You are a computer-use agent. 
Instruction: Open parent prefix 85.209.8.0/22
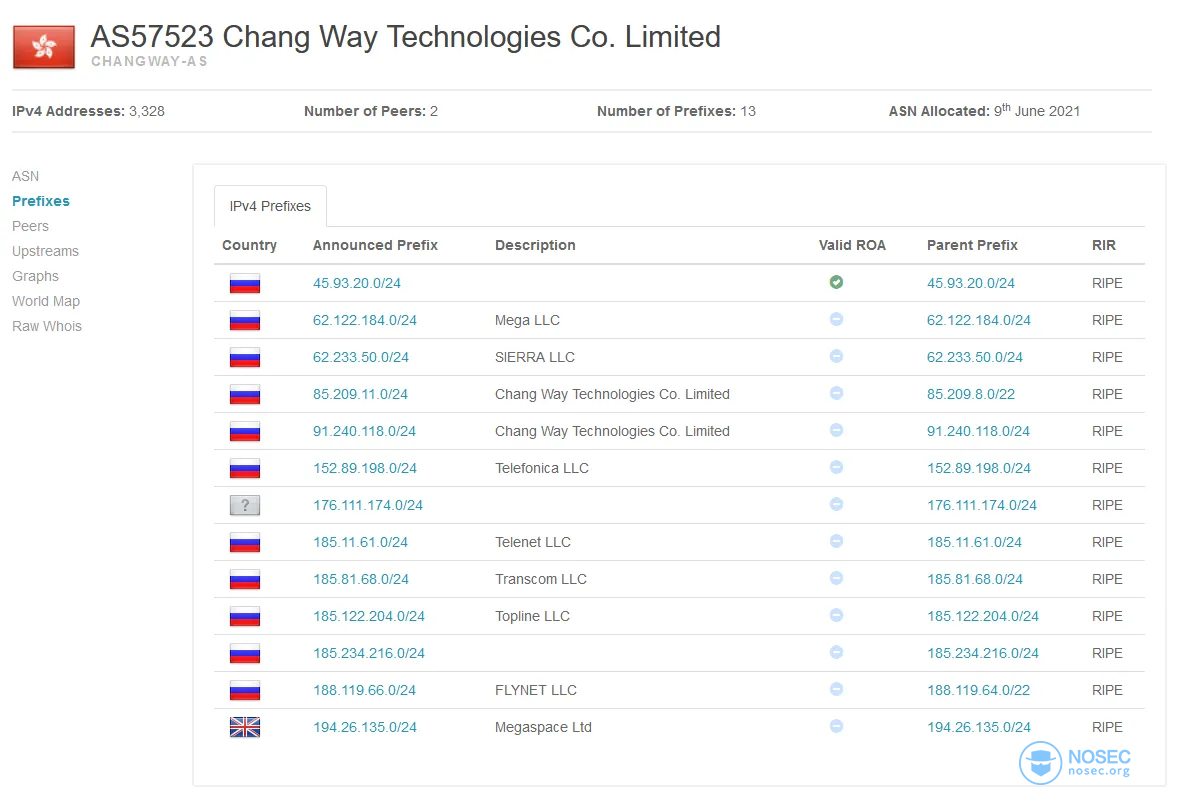pos(971,394)
